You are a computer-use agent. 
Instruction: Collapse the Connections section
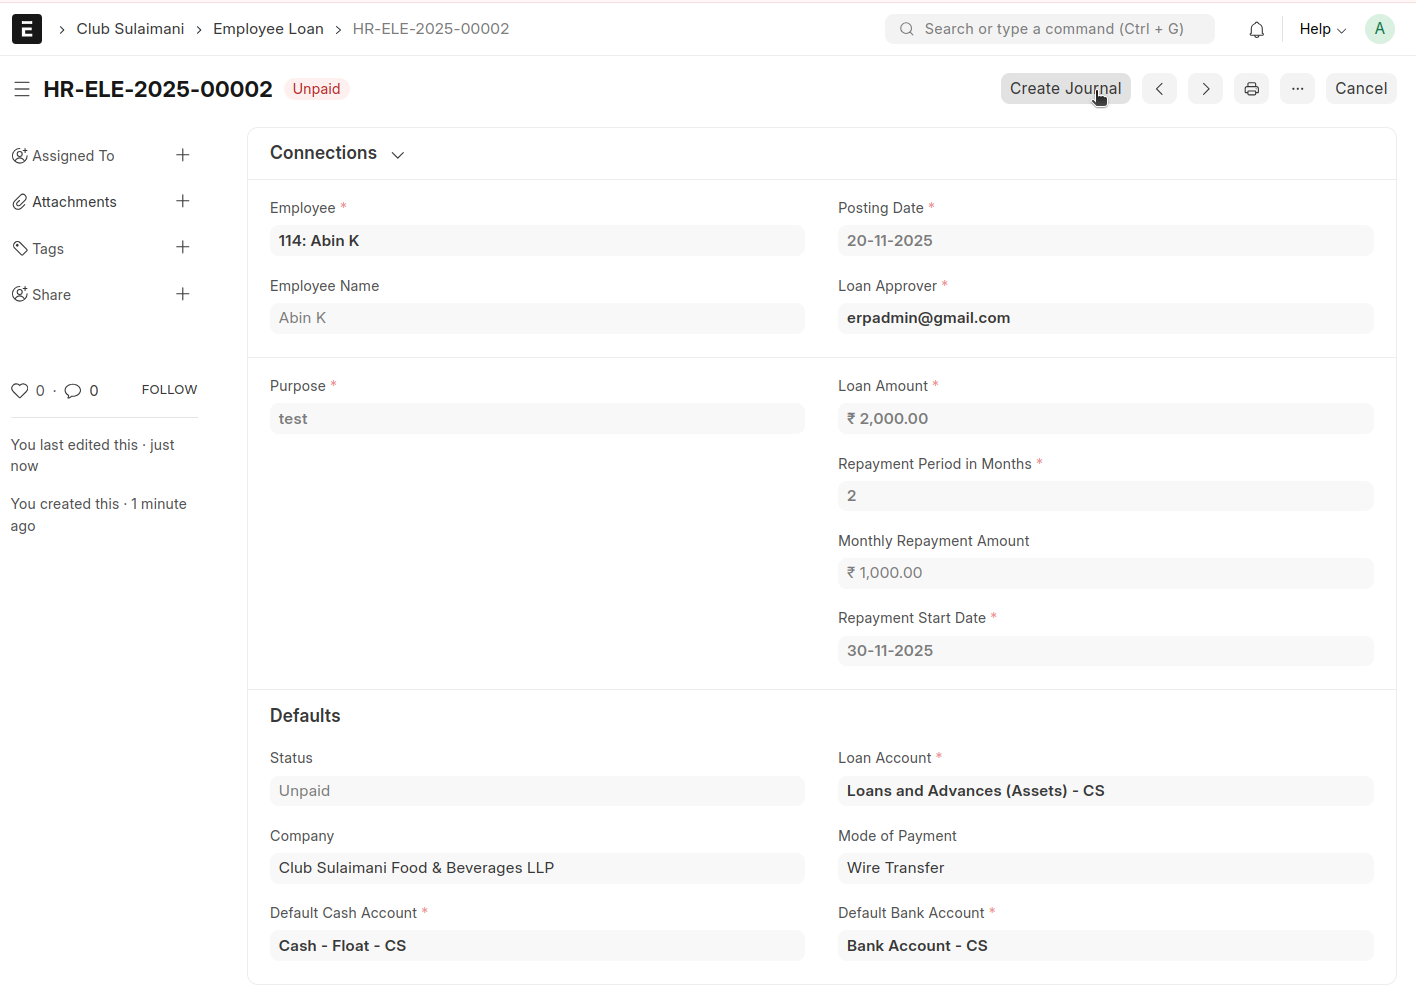tap(397, 154)
